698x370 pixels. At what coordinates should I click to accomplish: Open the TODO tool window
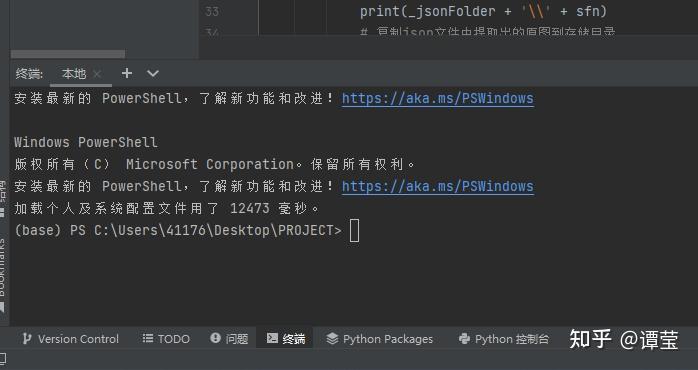tap(166, 339)
